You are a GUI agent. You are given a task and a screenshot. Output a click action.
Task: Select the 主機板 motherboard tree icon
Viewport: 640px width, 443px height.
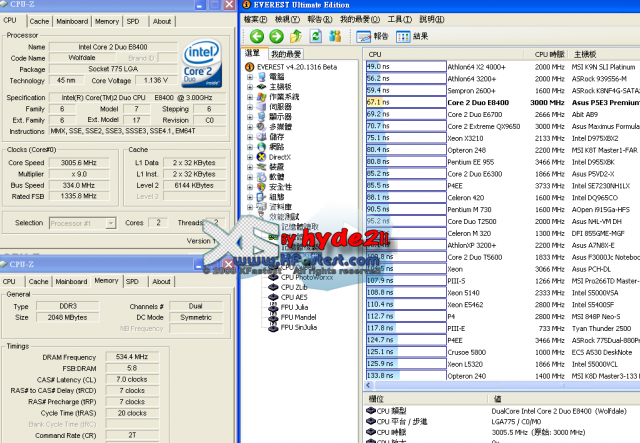[x=262, y=87]
